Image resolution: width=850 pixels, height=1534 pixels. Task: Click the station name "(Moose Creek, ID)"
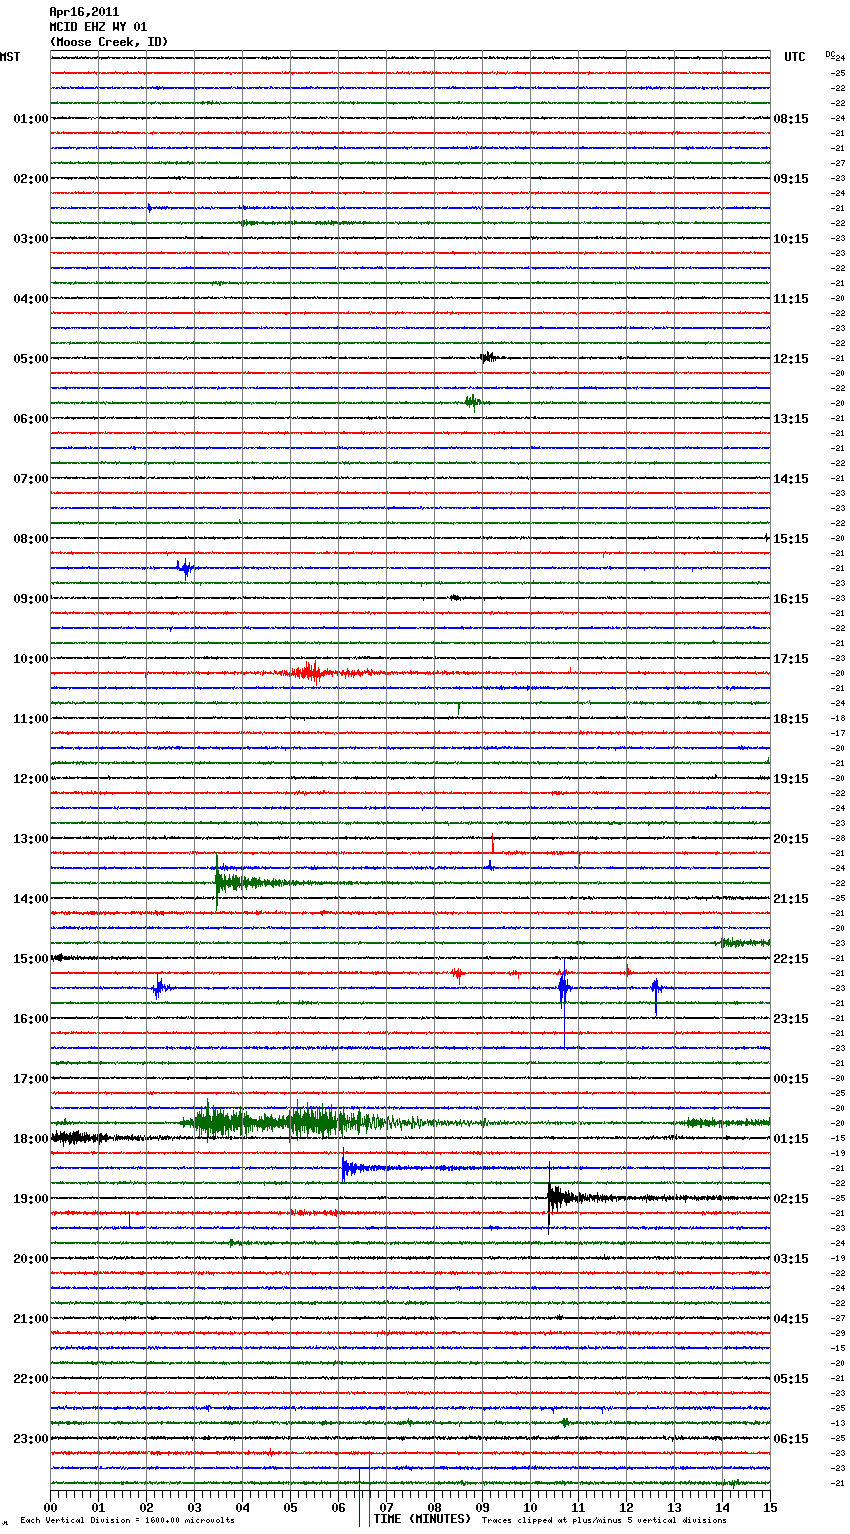click(109, 42)
